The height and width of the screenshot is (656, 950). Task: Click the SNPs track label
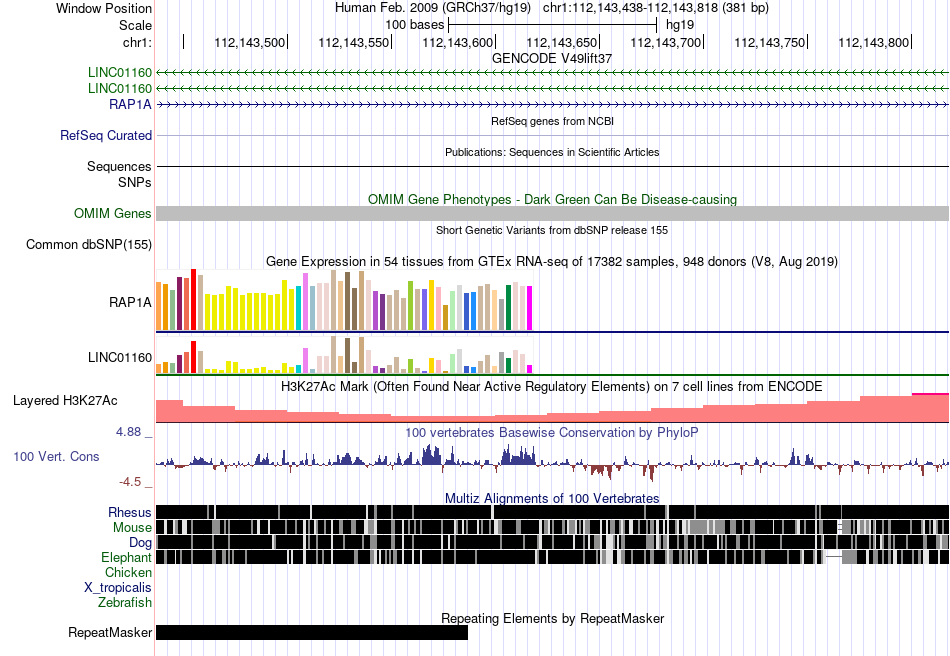pos(135,182)
